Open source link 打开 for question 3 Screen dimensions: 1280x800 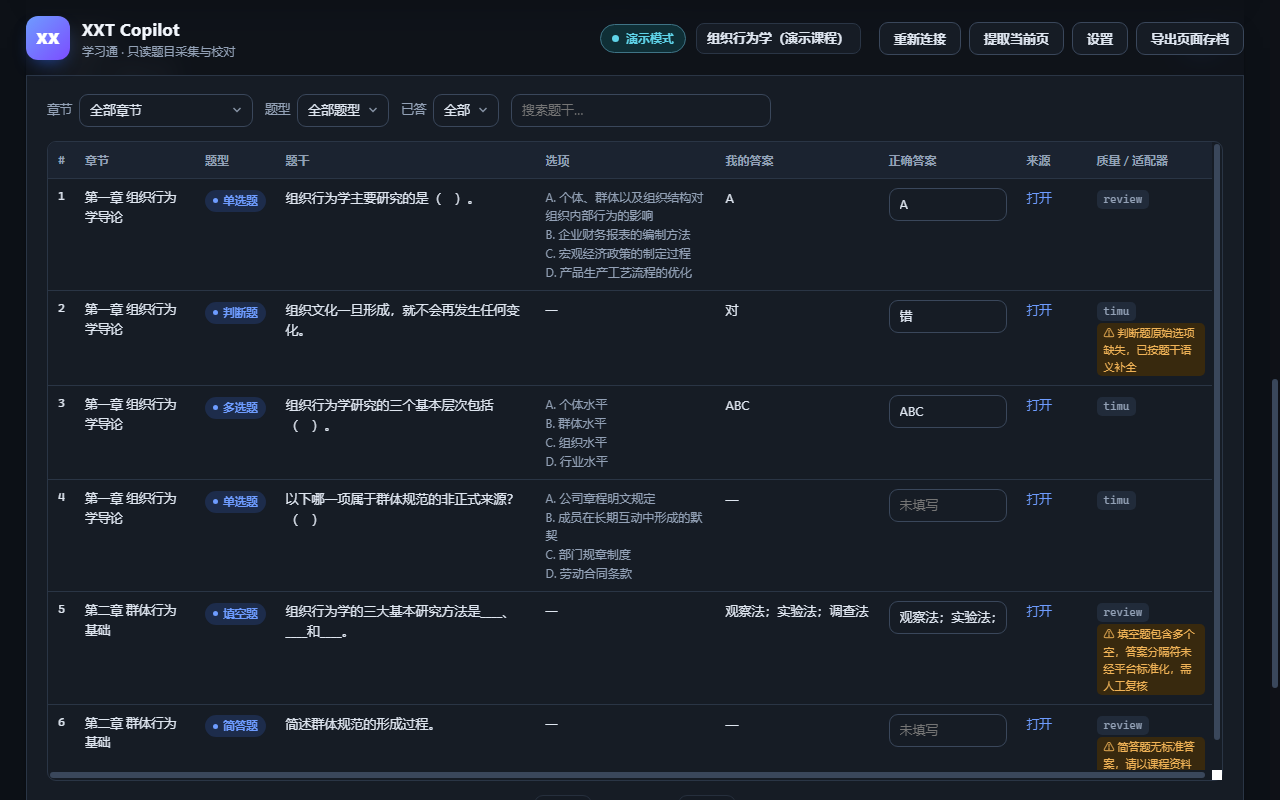tap(1039, 405)
